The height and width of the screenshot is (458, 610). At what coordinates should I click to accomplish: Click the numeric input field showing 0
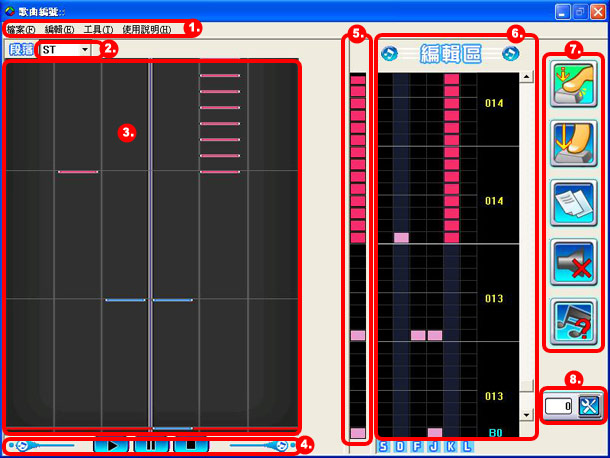pos(558,408)
